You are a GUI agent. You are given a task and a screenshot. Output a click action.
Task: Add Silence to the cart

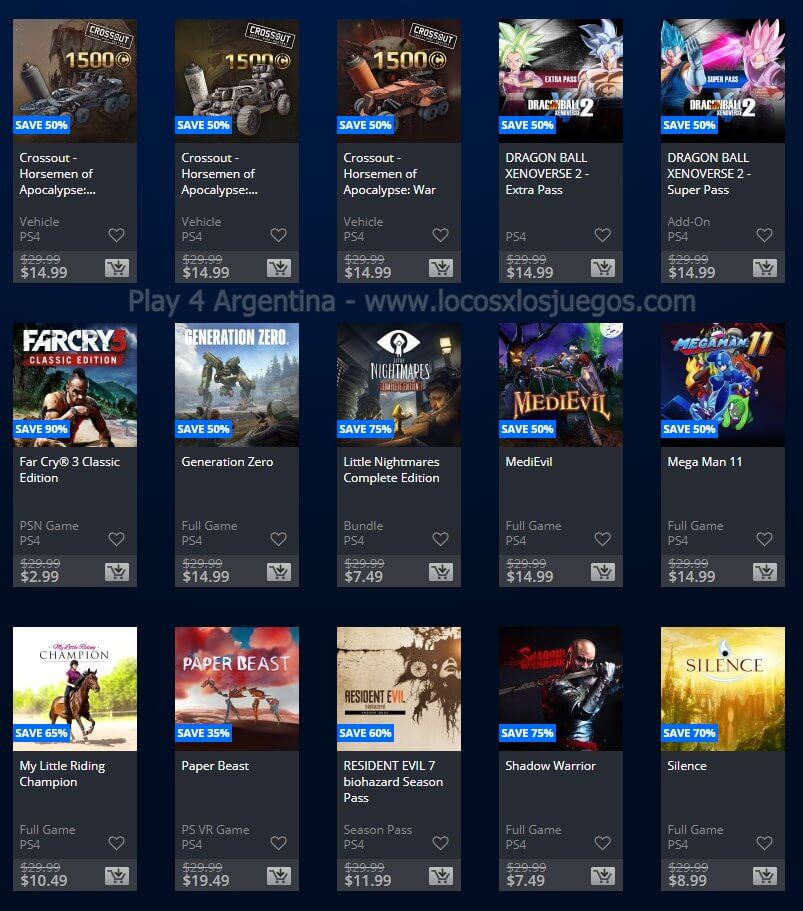pyautogui.click(x=765, y=876)
